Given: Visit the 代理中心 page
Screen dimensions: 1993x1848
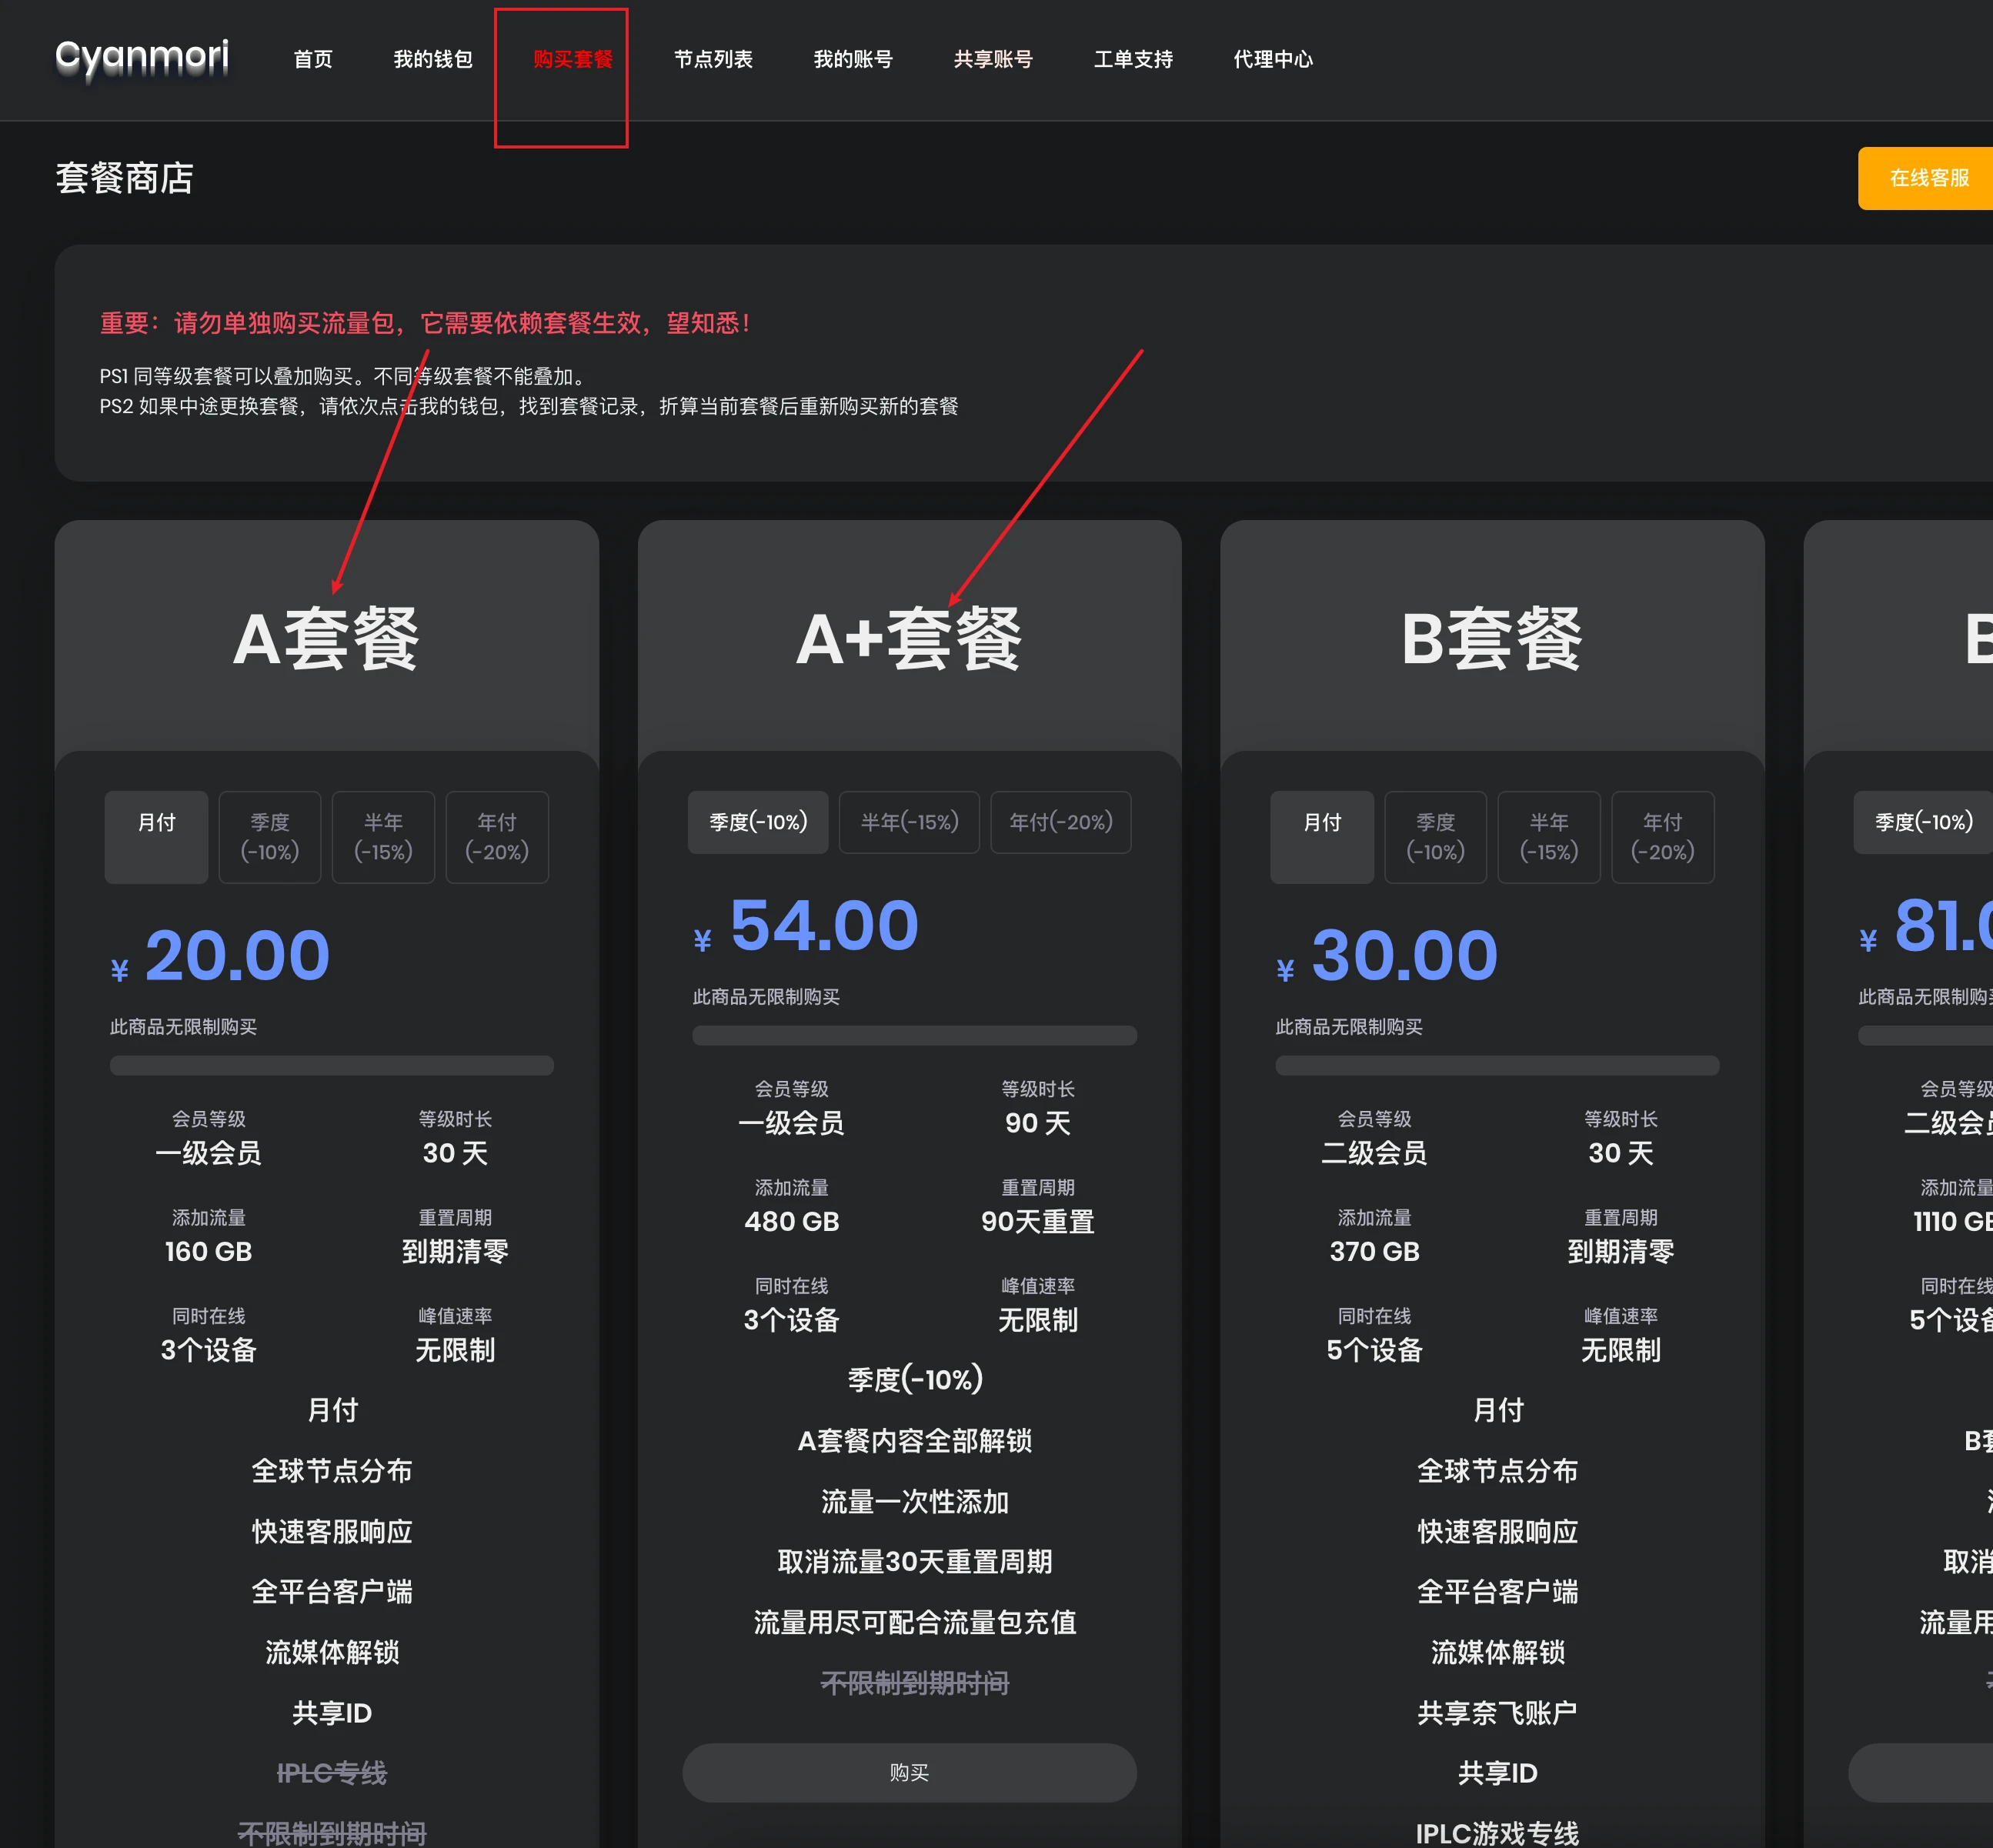Looking at the screenshot, I should (x=1272, y=60).
